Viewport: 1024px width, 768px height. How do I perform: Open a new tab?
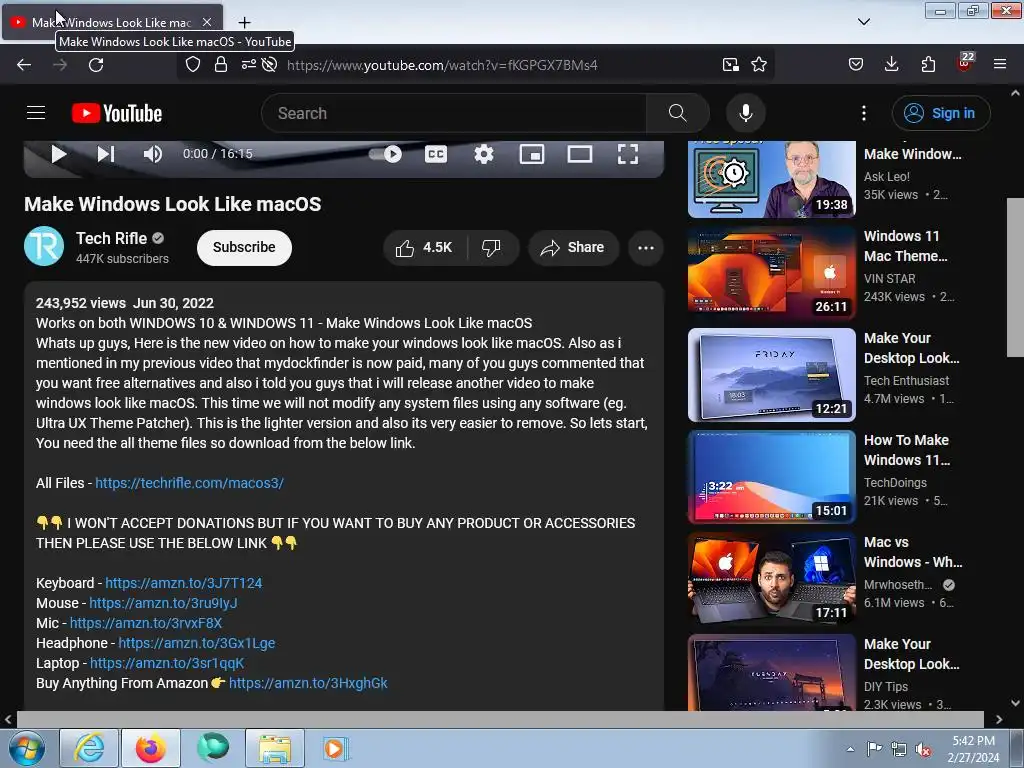(244, 22)
